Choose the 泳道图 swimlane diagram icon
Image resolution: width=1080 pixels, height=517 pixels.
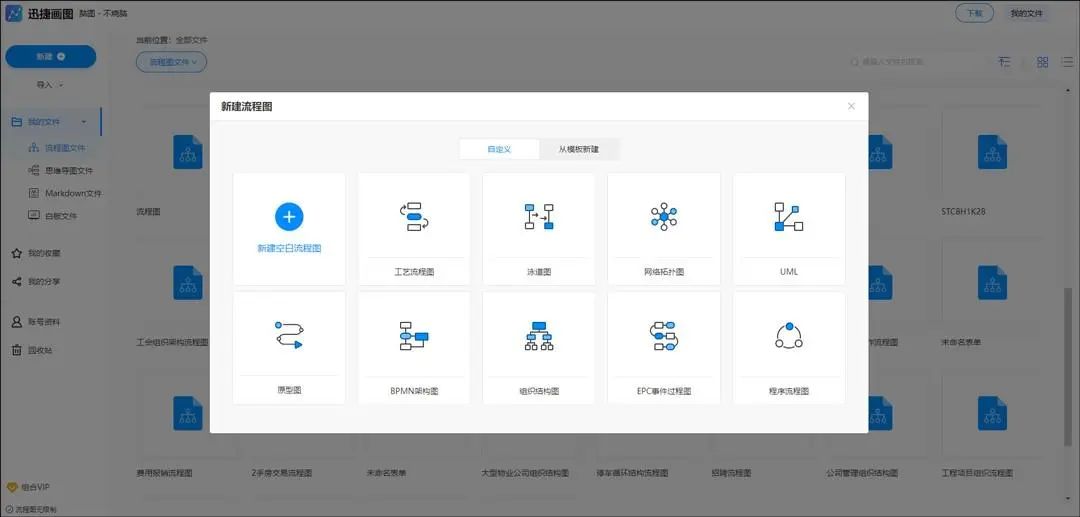pyautogui.click(x=539, y=216)
